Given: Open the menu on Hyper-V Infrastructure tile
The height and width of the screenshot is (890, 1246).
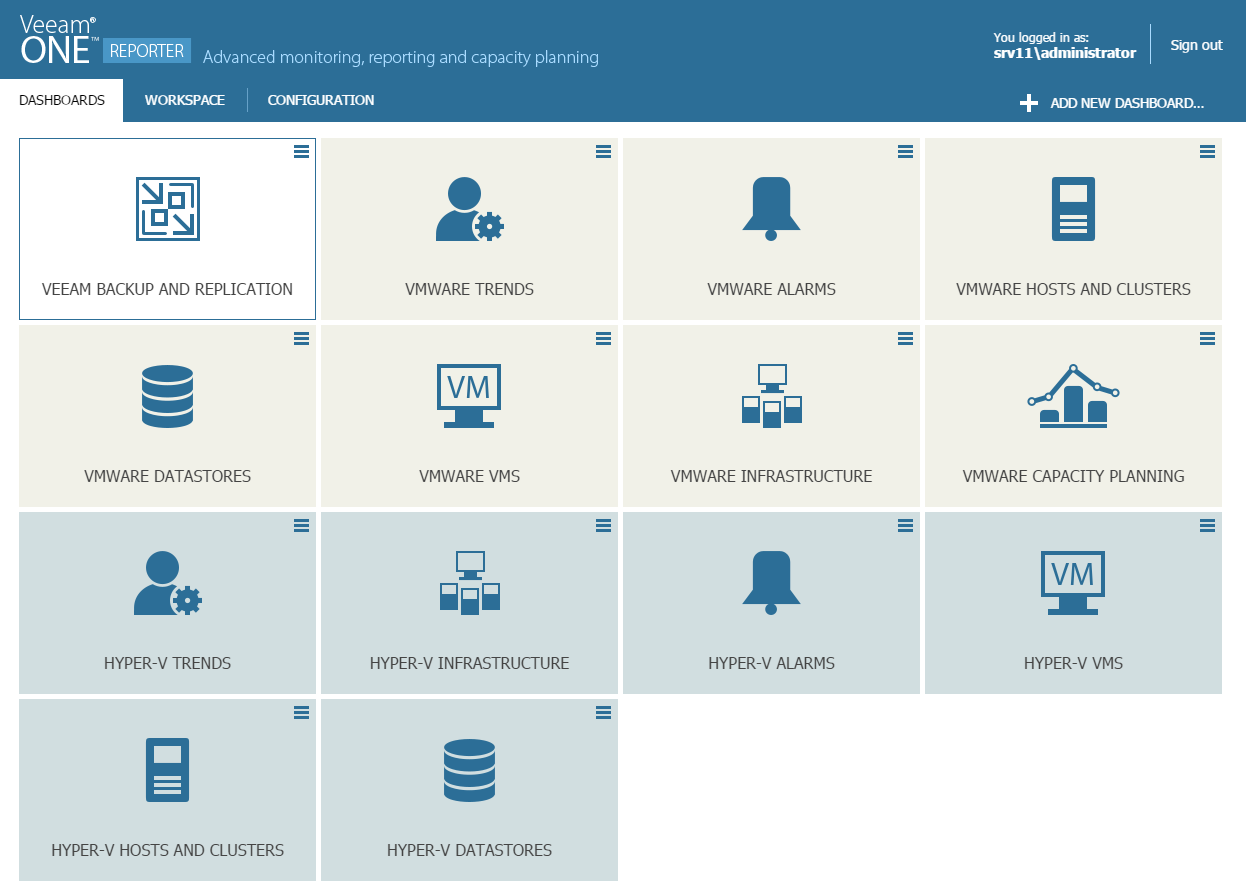Looking at the screenshot, I should [603, 525].
